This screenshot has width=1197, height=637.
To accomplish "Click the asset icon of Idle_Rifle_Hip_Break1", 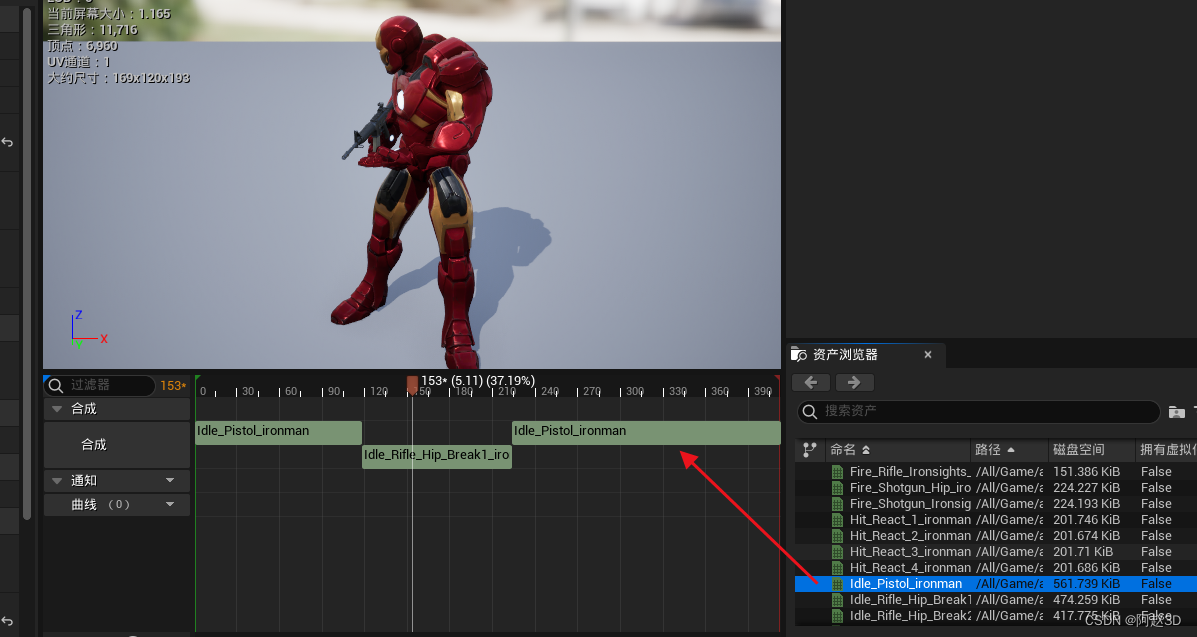I will click(837, 600).
